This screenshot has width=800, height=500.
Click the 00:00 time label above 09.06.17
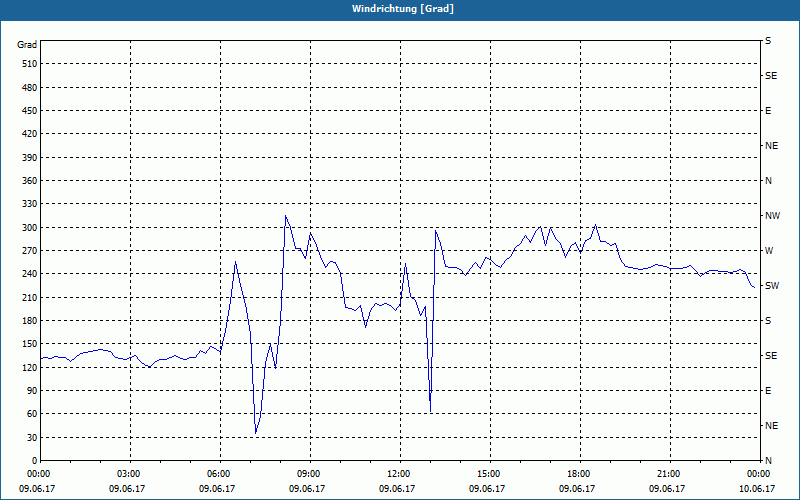coord(38,473)
